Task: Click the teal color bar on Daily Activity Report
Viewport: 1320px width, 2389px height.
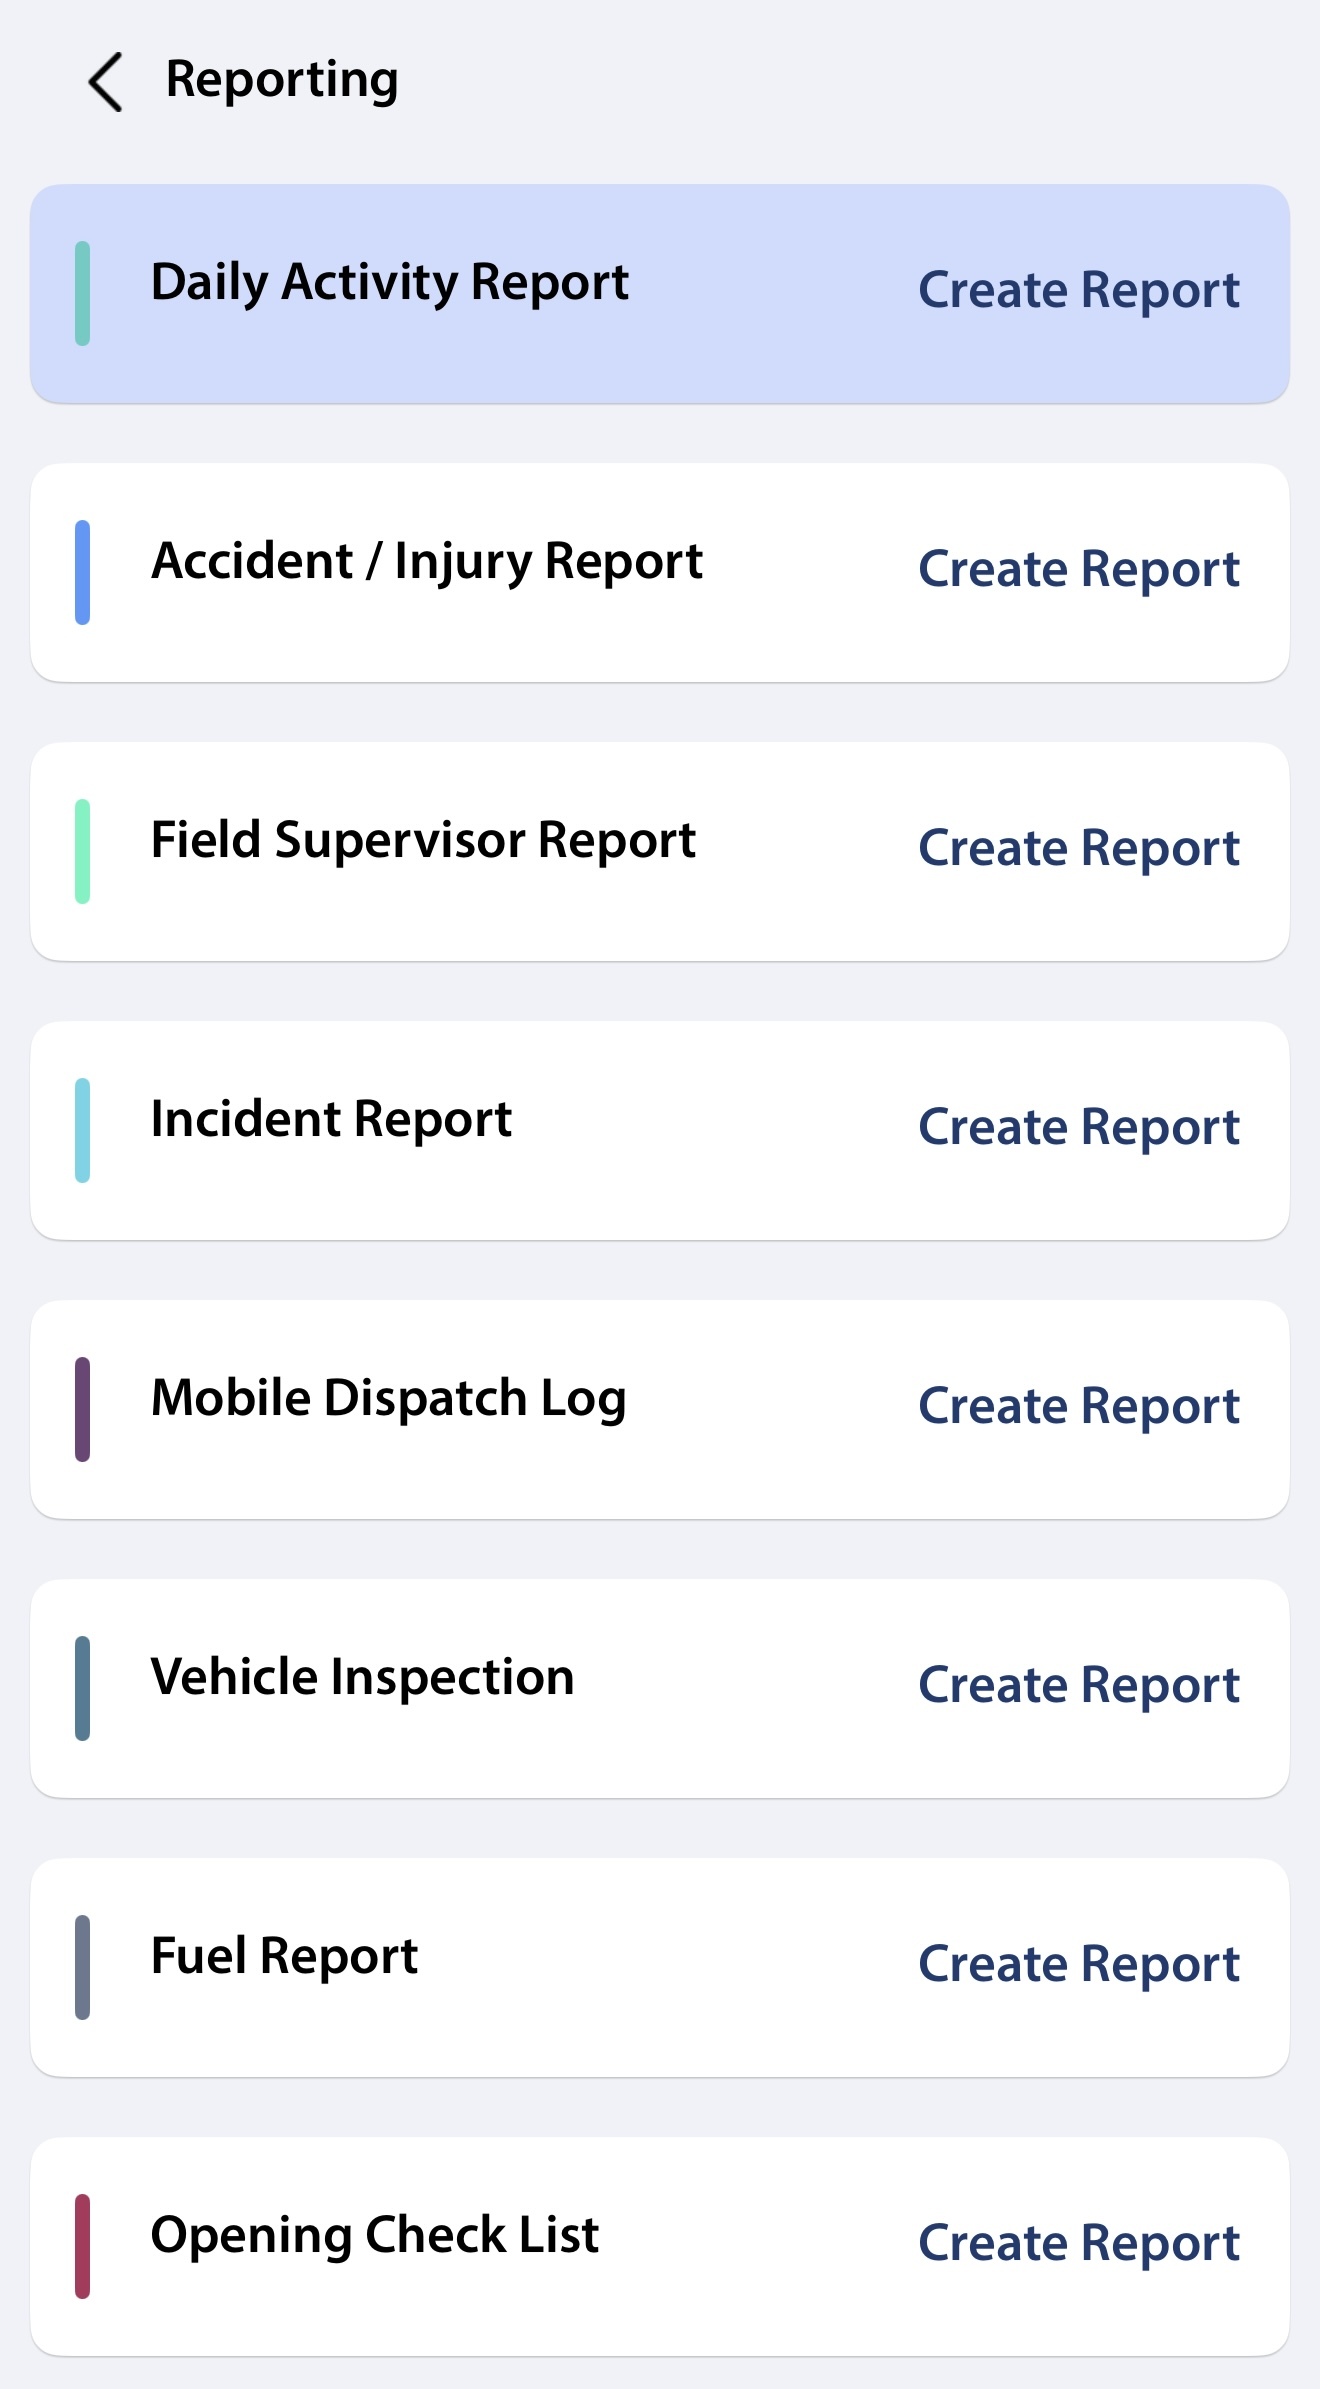Action: pyautogui.click(x=83, y=293)
